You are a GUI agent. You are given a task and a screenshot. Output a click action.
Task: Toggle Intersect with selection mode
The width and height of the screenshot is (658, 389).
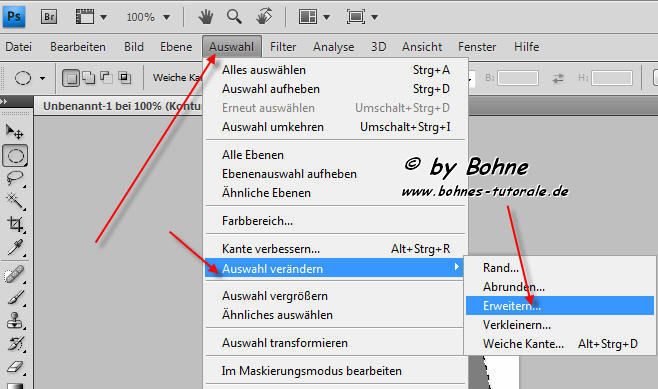(x=125, y=77)
